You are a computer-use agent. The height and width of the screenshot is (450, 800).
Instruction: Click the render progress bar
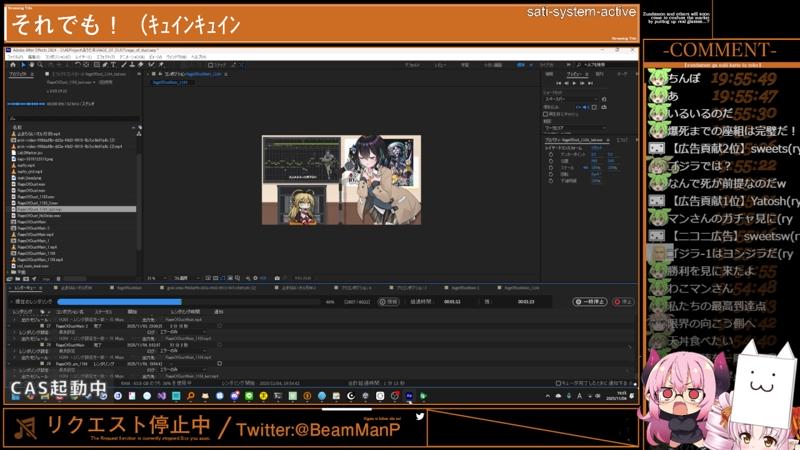(189, 302)
